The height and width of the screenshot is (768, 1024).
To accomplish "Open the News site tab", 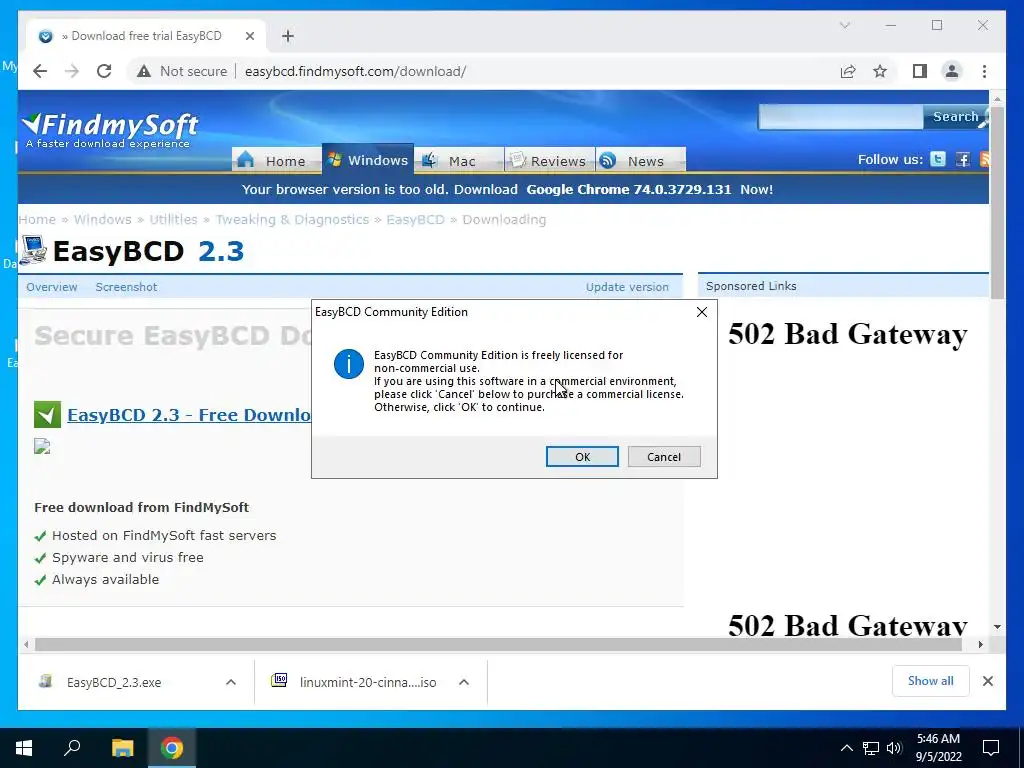I will (x=641, y=160).
